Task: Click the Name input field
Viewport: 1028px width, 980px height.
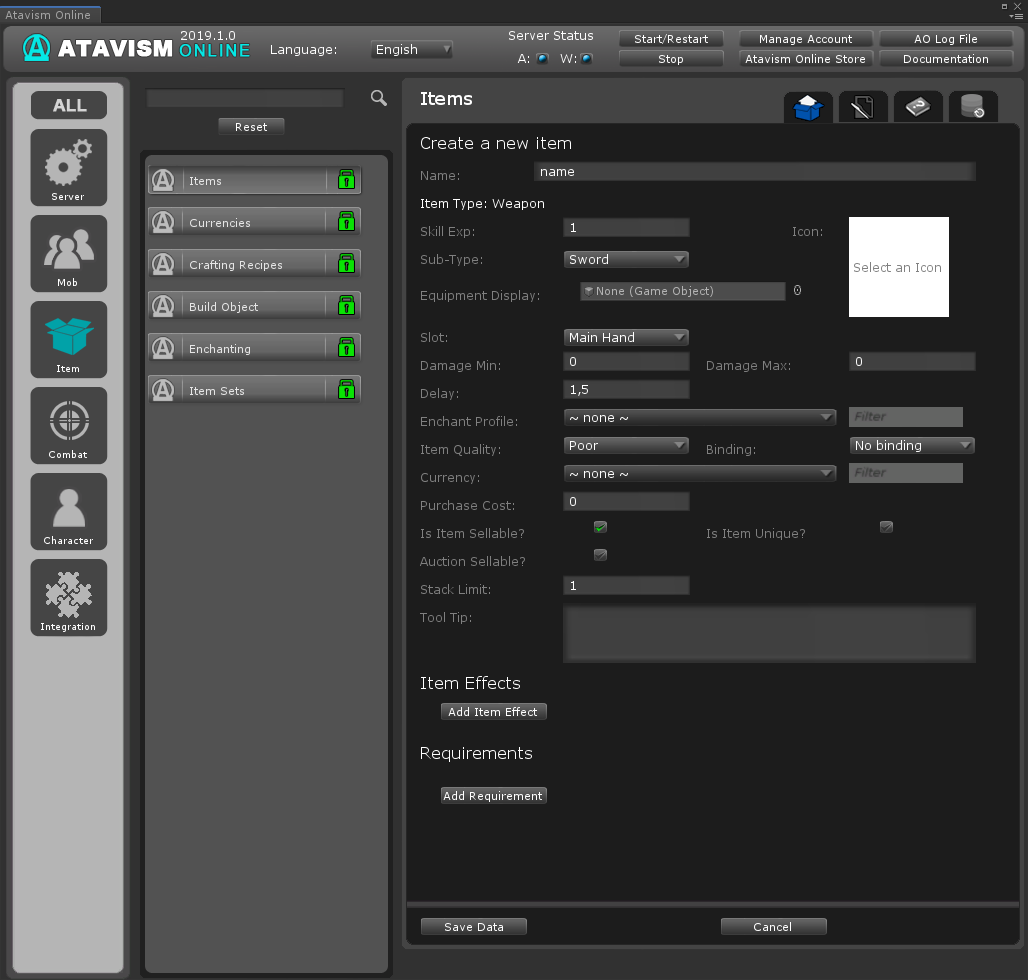Action: tap(754, 172)
